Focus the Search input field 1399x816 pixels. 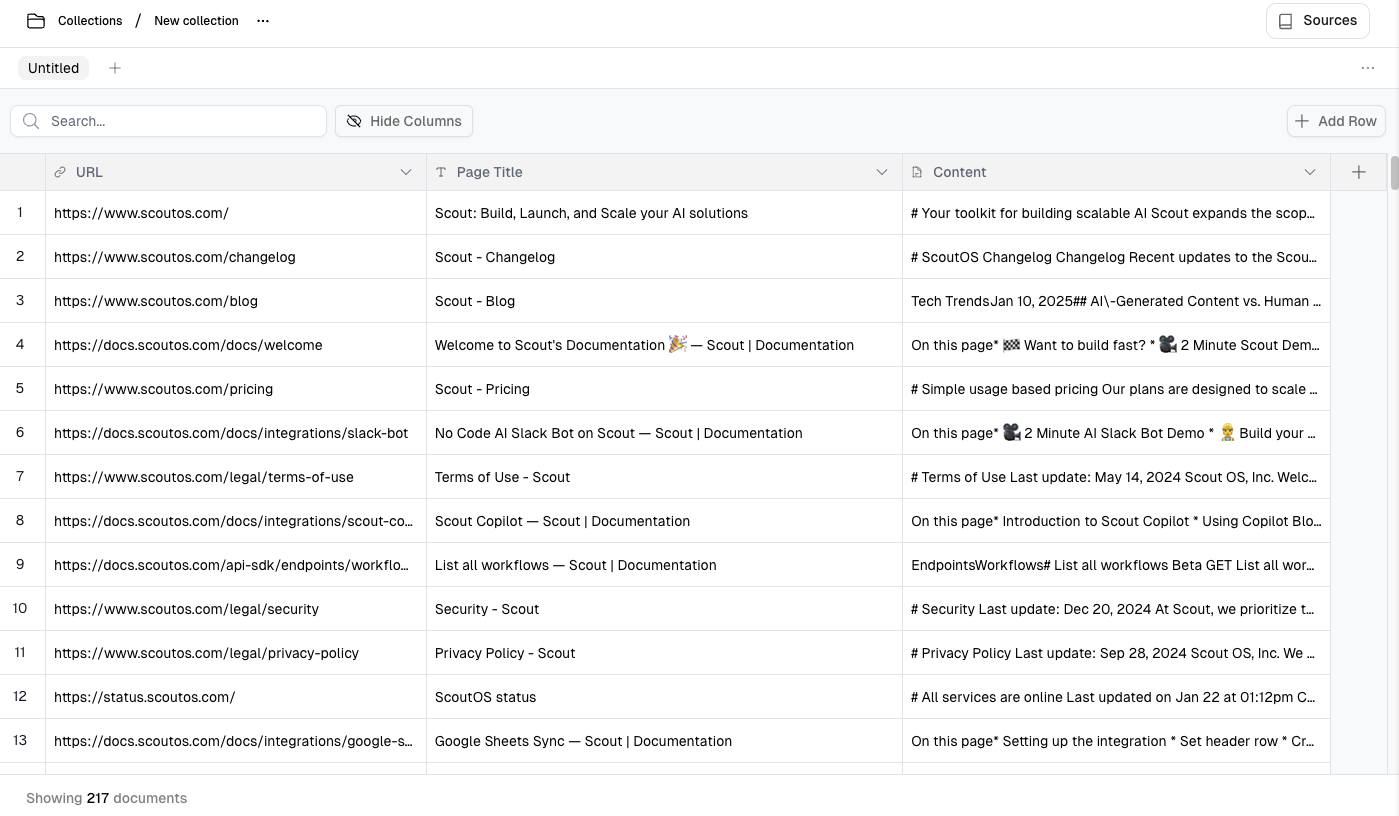[180, 121]
